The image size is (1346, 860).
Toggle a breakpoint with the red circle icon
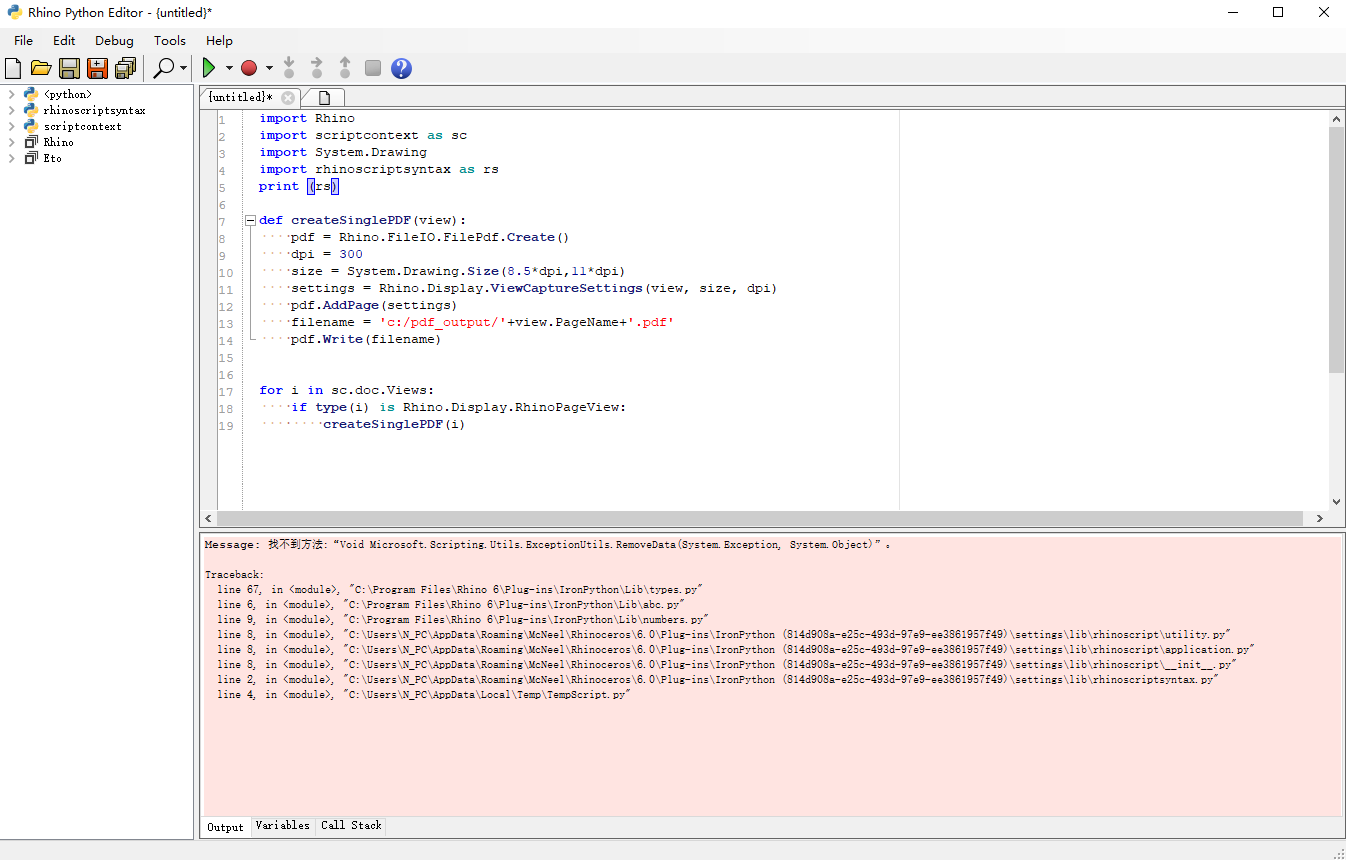click(249, 68)
